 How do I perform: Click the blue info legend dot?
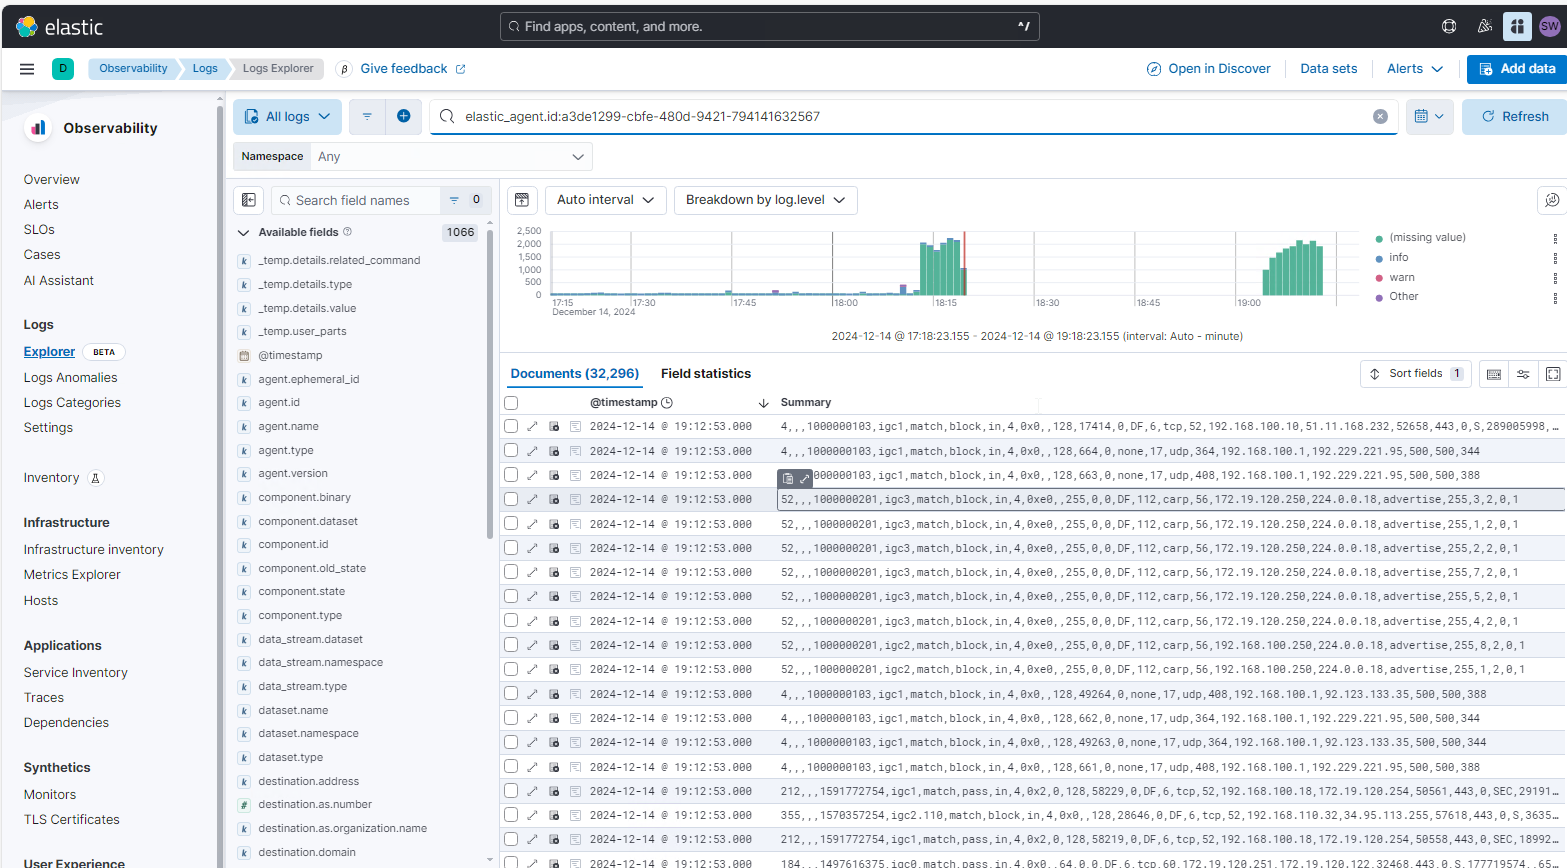point(1379,258)
